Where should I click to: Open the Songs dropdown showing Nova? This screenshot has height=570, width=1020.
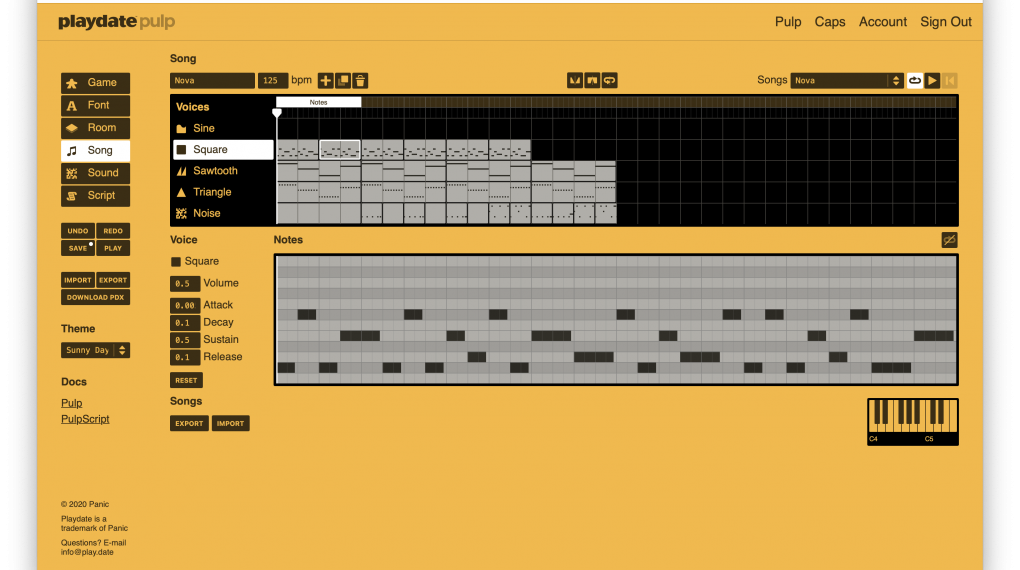click(847, 80)
